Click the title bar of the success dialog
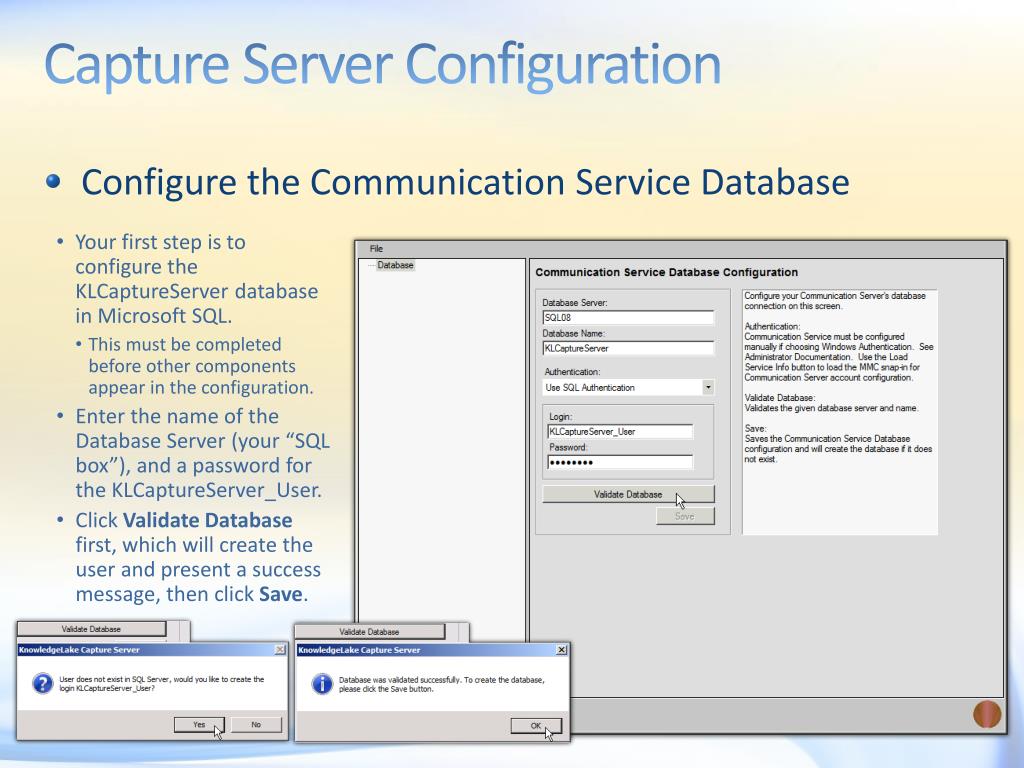Screen dimensions: 1024x768 [x=432, y=650]
